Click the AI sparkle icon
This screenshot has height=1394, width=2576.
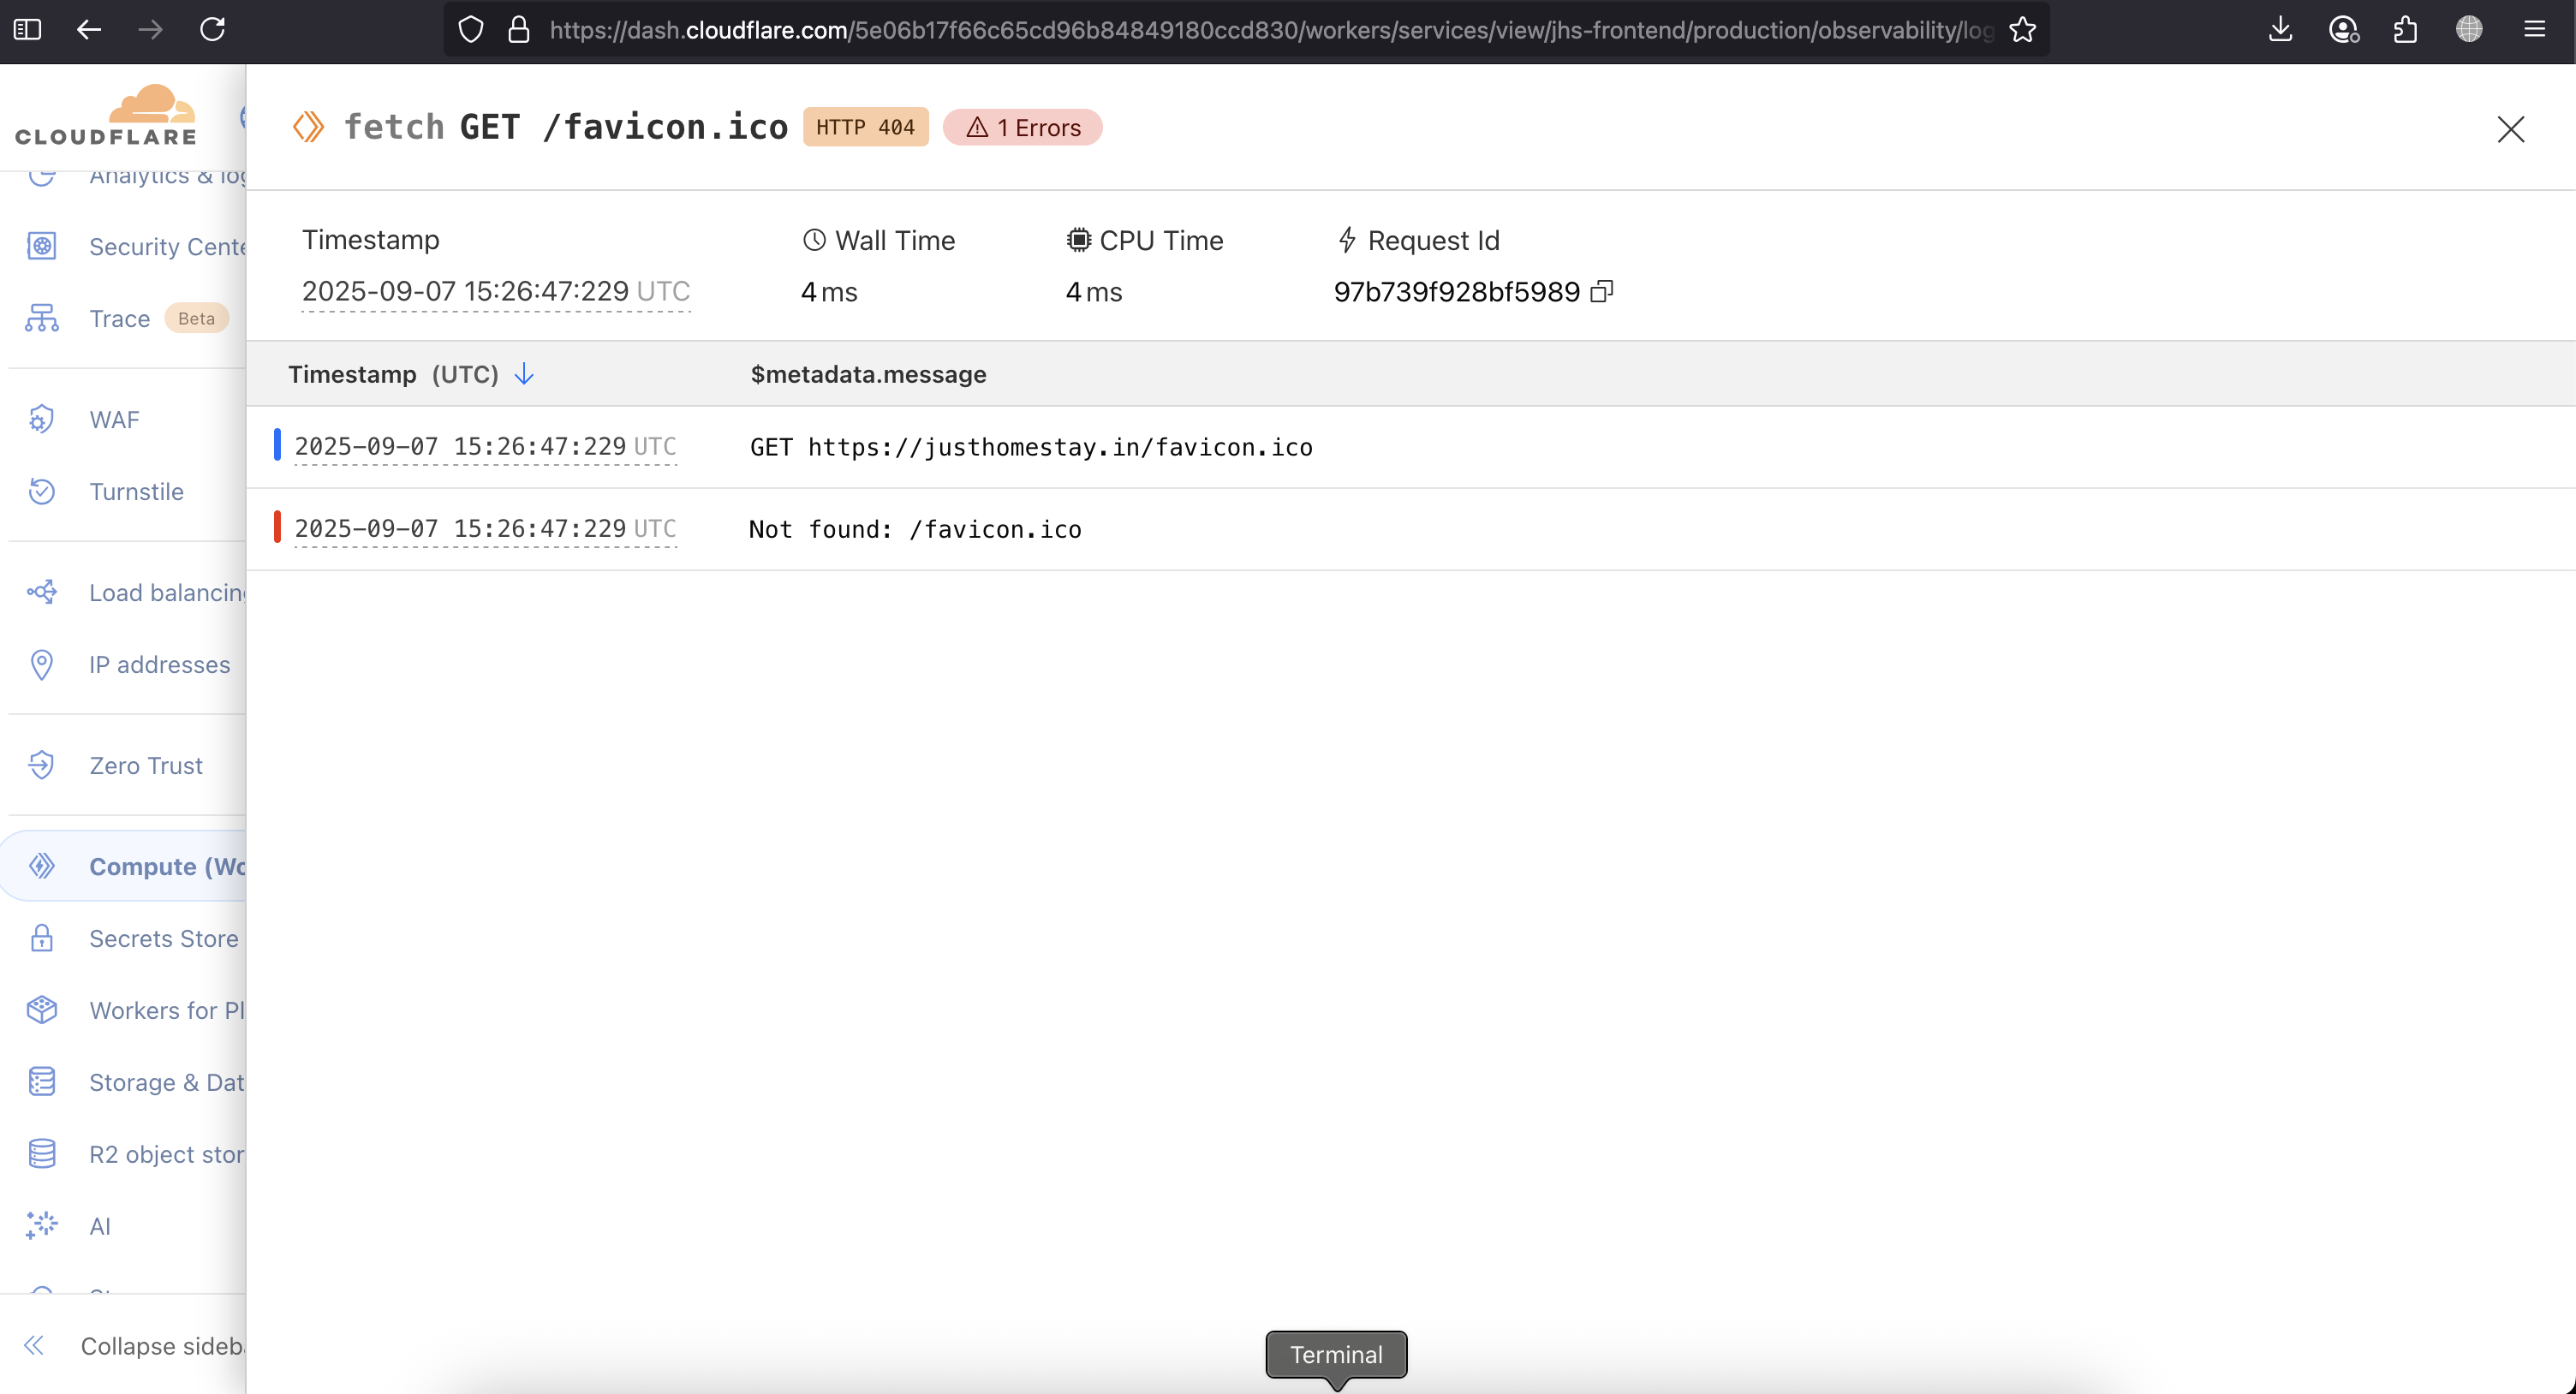[41, 1226]
